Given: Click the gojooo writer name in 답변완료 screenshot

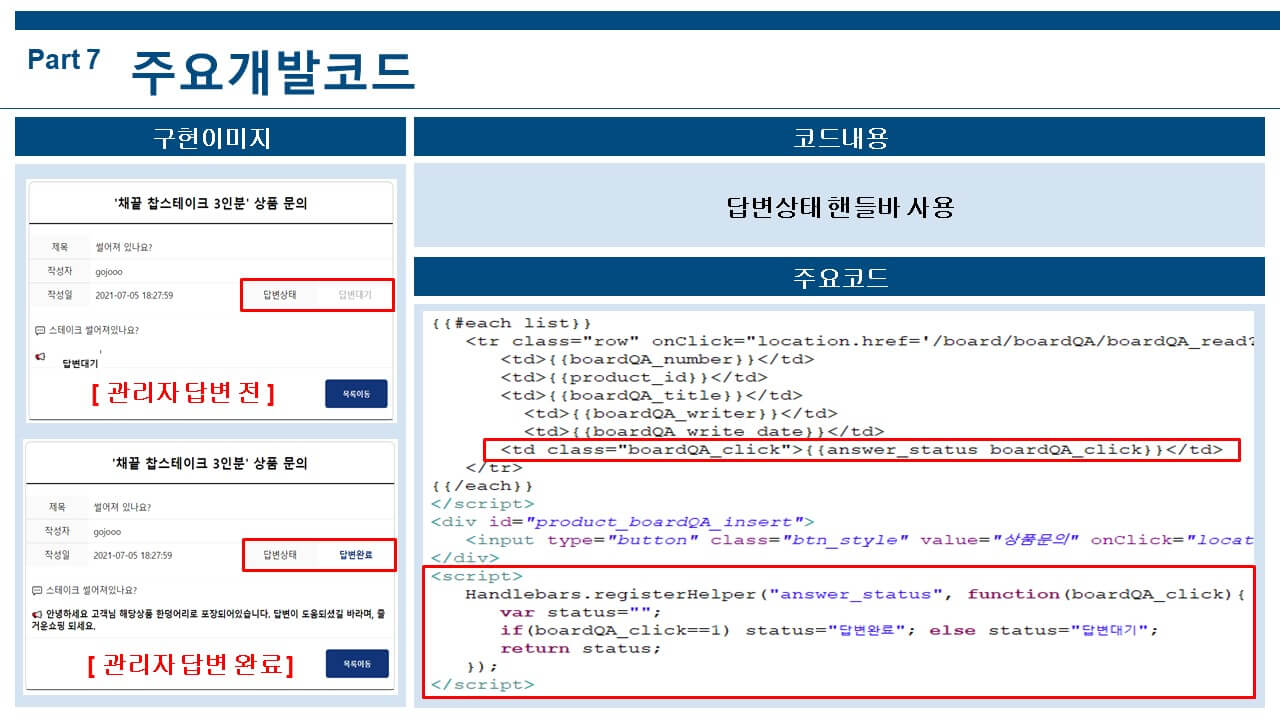Looking at the screenshot, I should 108,532.
